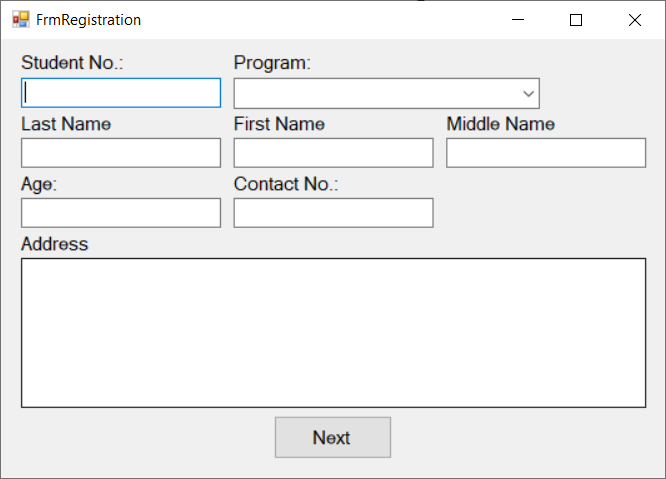Click the 'Address' label

pos(55,244)
